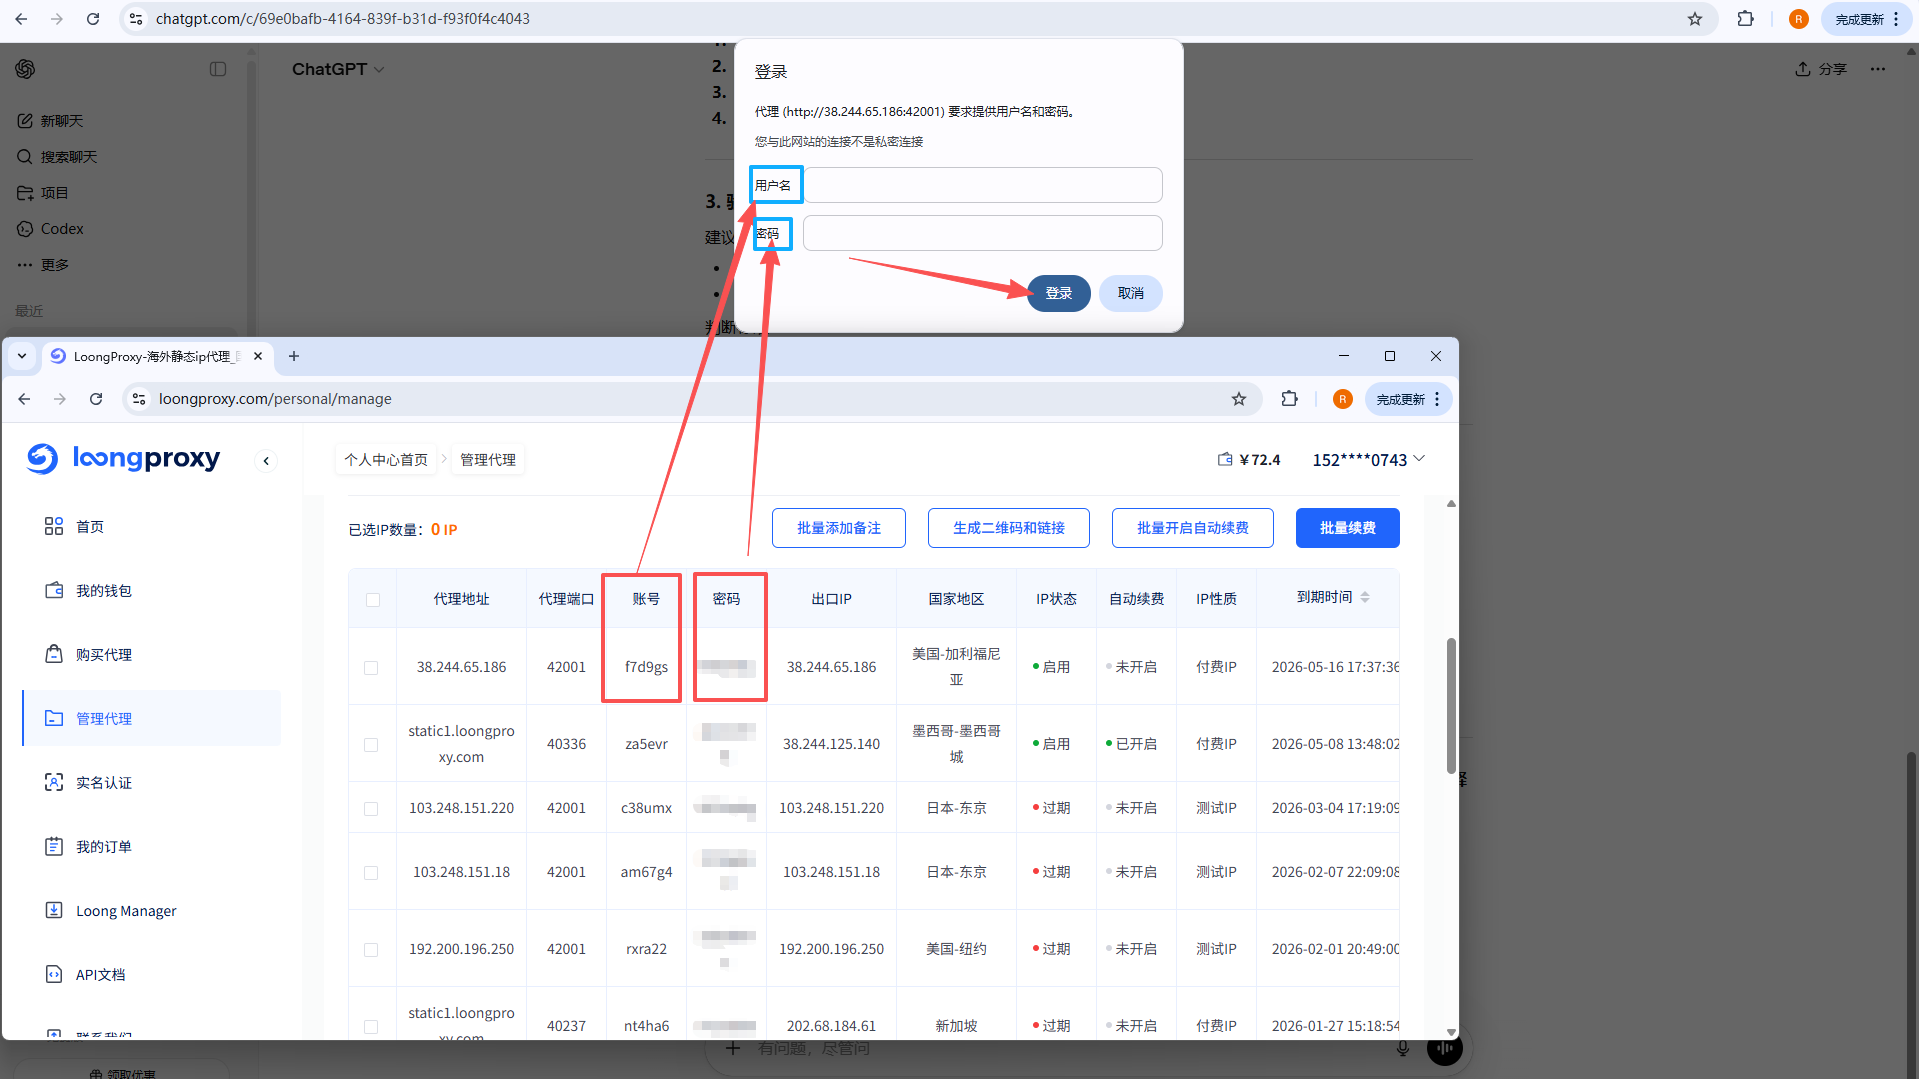1919x1079 pixels.
Task: Click the 用户名 input field
Action: pyautogui.click(x=982, y=186)
